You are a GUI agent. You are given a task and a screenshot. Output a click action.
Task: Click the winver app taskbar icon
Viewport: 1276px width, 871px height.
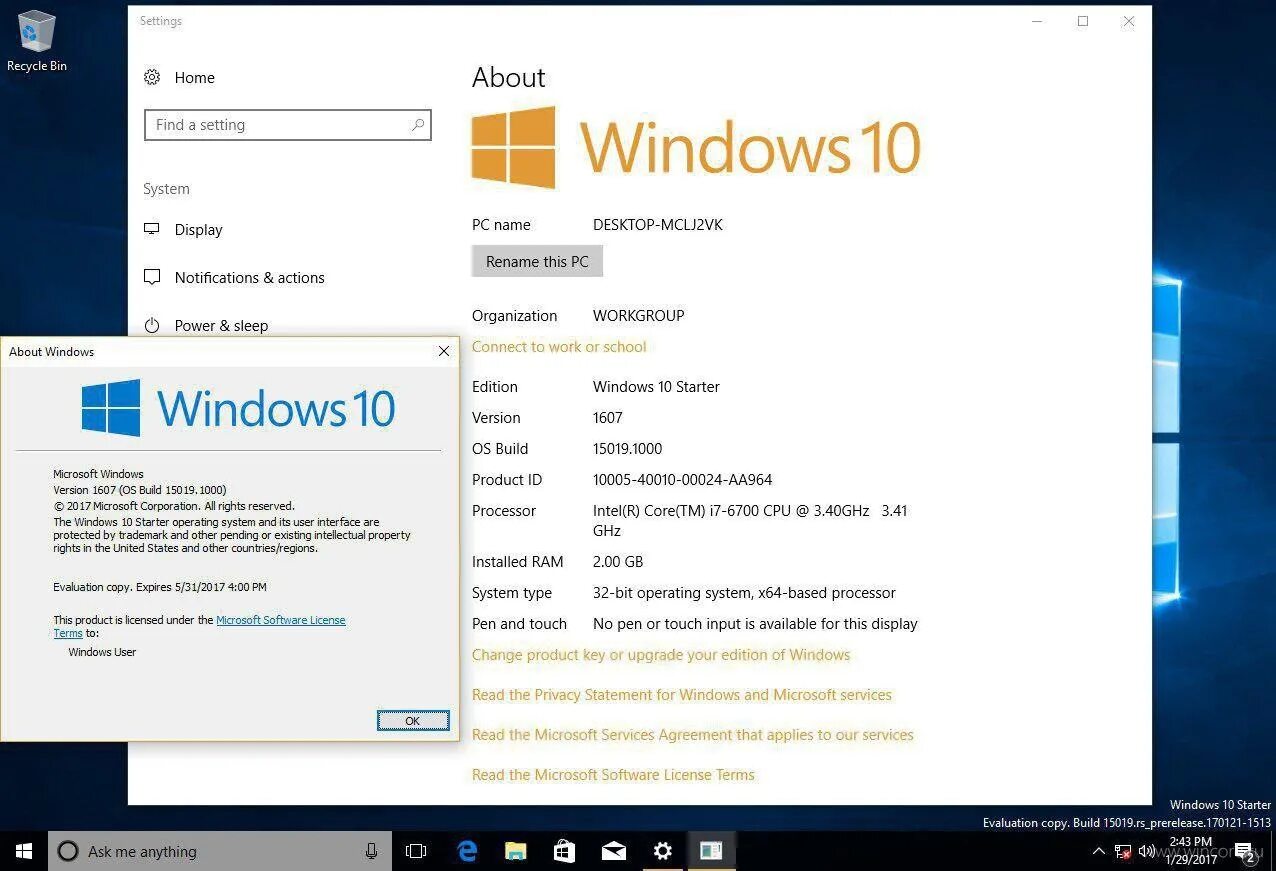coord(711,851)
